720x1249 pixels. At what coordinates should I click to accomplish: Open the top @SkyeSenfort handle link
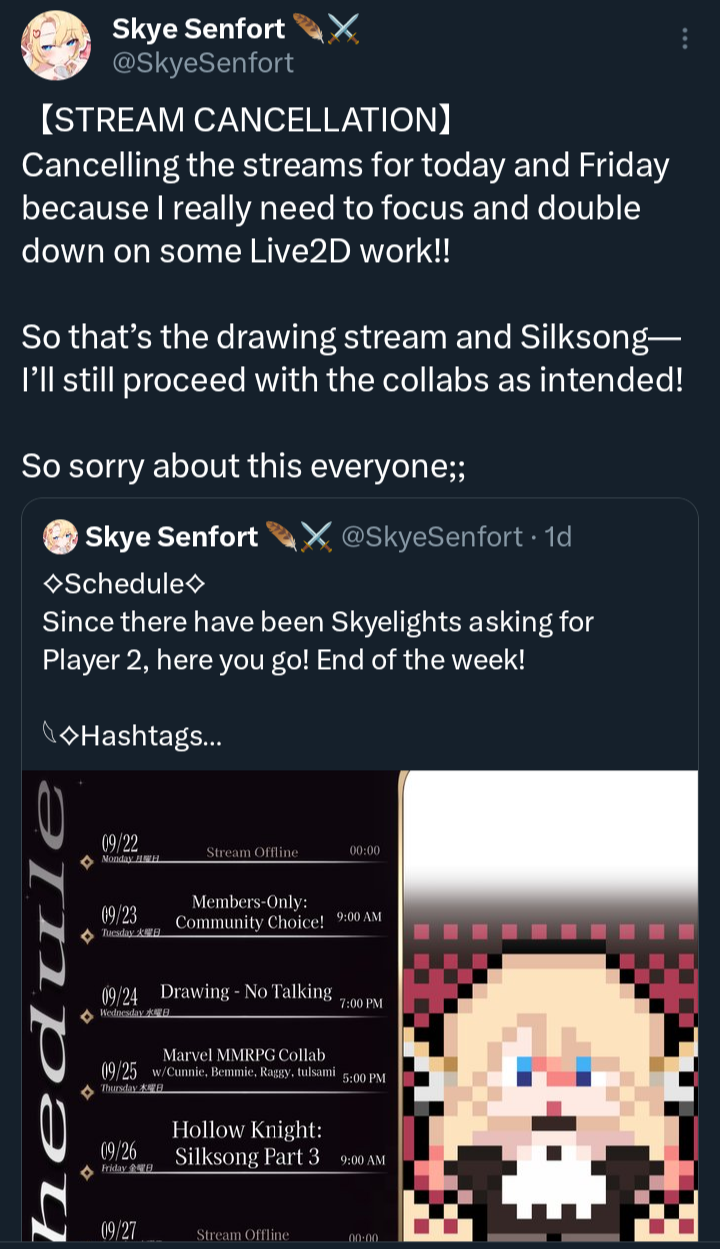point(203,63)
